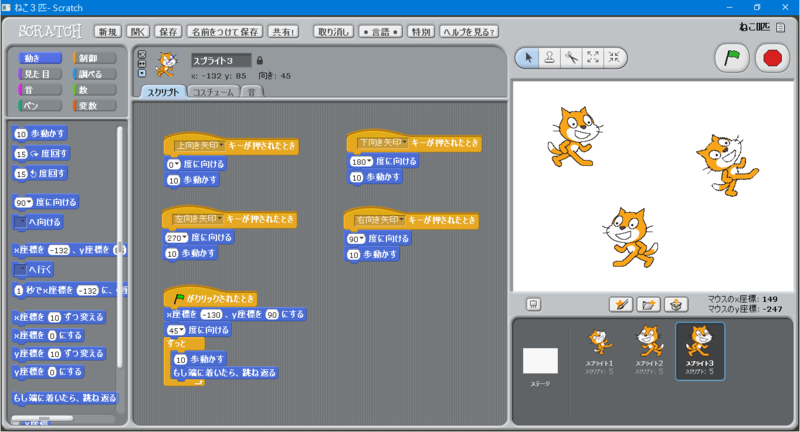Open the 数 (Operators) block category
The width and height of the screenshot is (800, 432).
pyautogui.click(x=94, y=90)
